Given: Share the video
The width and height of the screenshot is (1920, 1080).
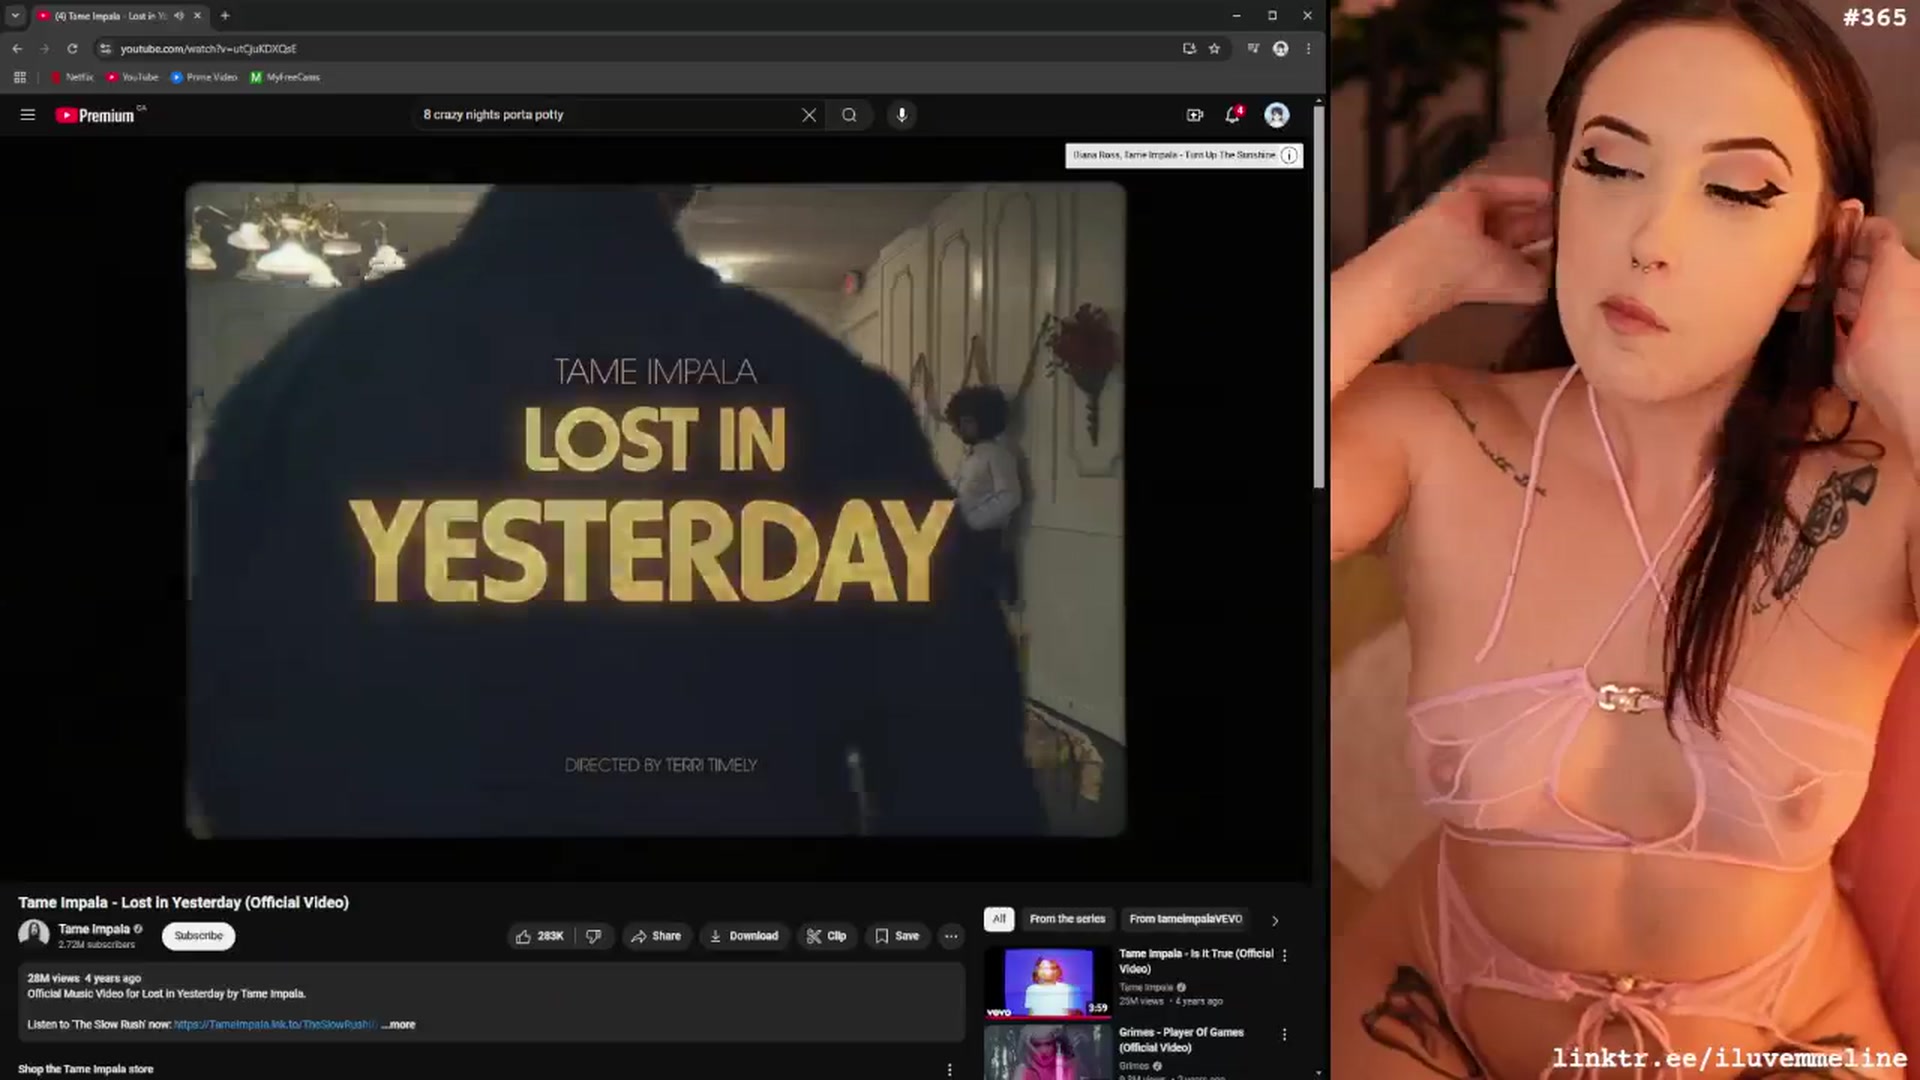Looking at the screenshot, I should coord(656,936).
